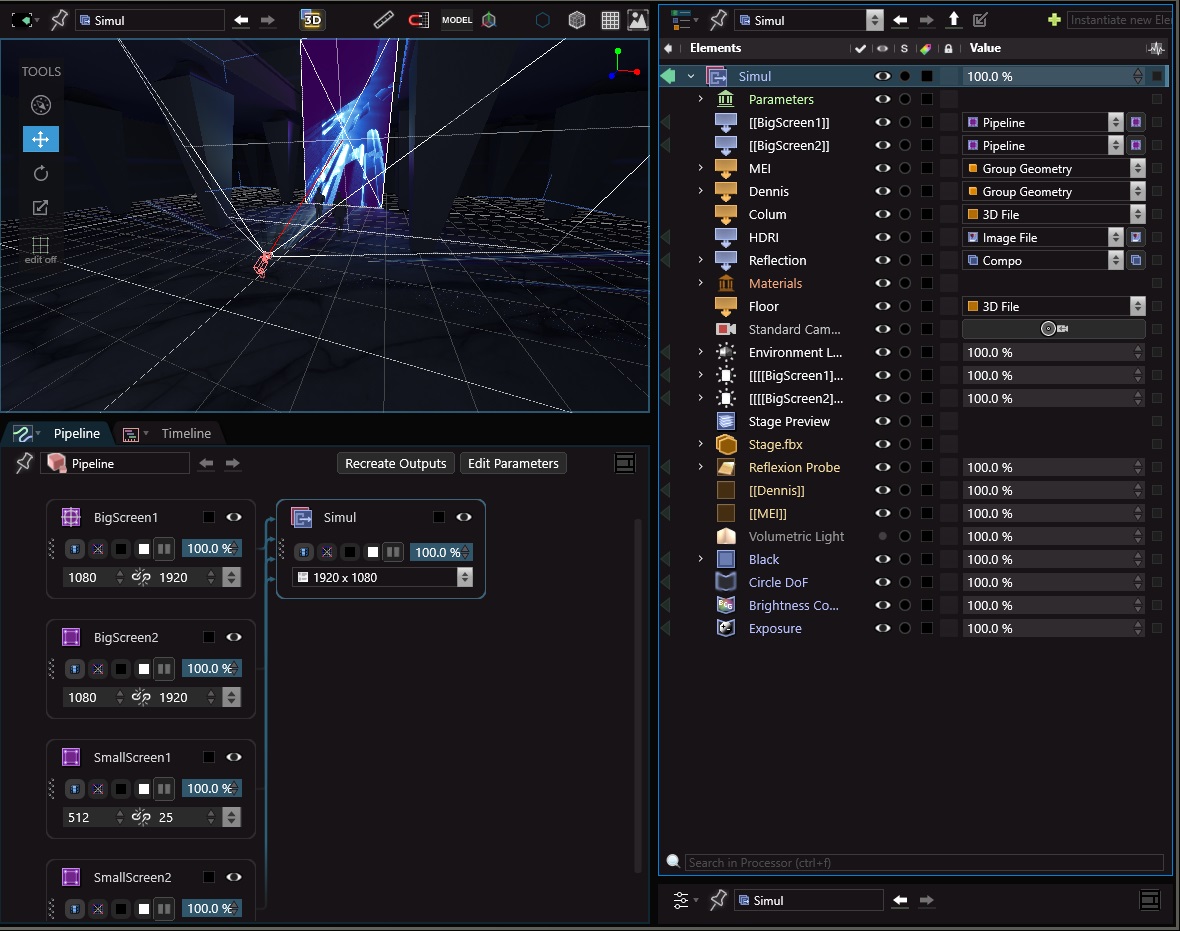Image resolution: width=1180 pixels, height=931 pixels.
Task: Click the Standard Camera value button
Action: [x=1053, y=329]
